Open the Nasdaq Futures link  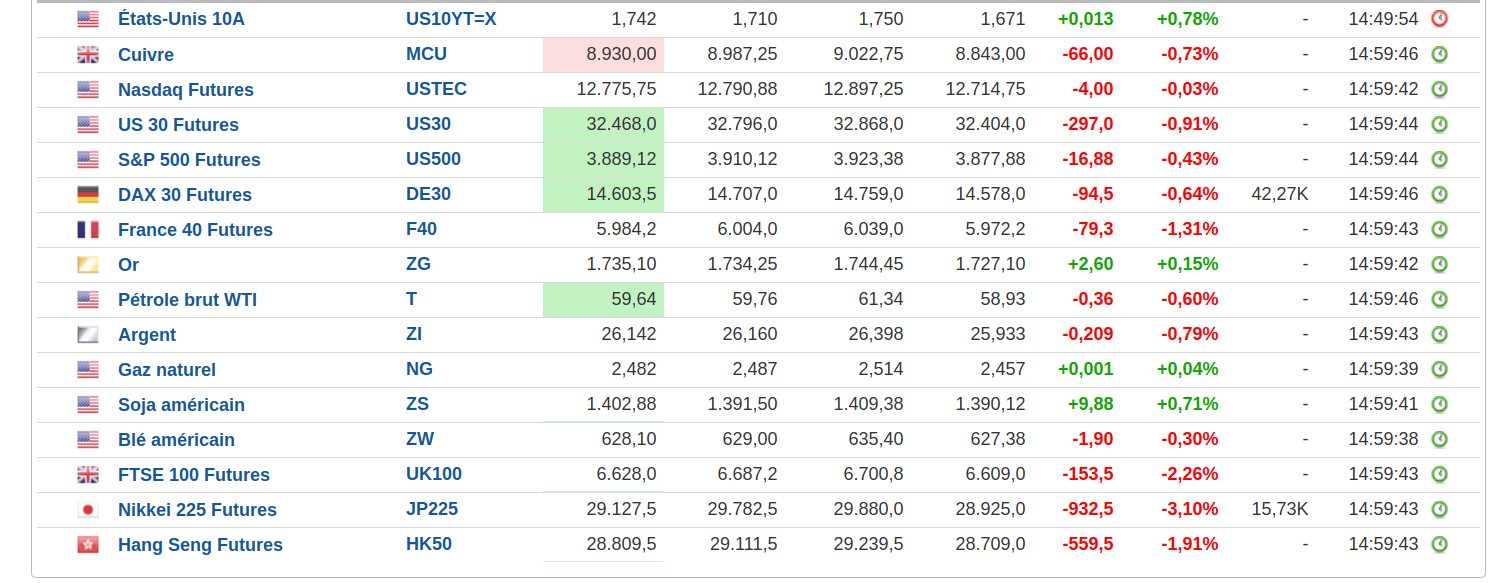coord(186,90)
